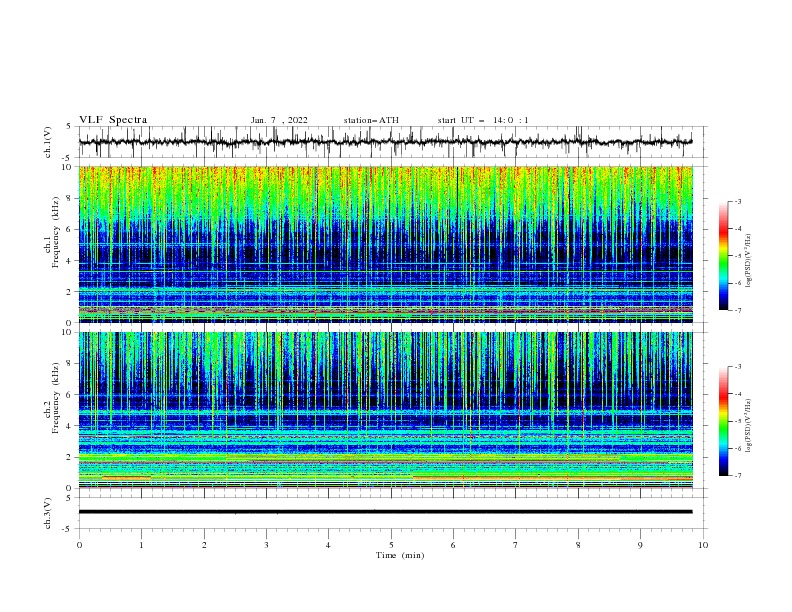Click the 'start UT = 14:0 :1' text
Image resolution: width=792 pixels, height=612 pixels.
[x=483, y=120]
